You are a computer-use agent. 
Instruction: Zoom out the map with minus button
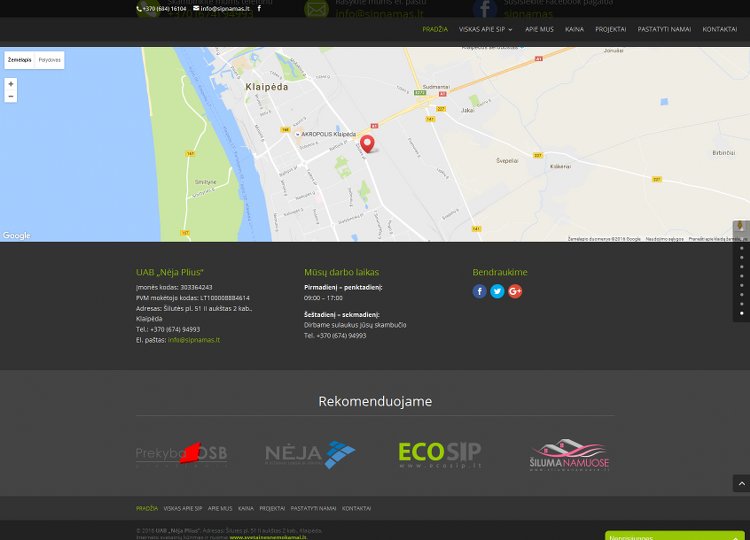pyautogui.click(x=11, y=96)
